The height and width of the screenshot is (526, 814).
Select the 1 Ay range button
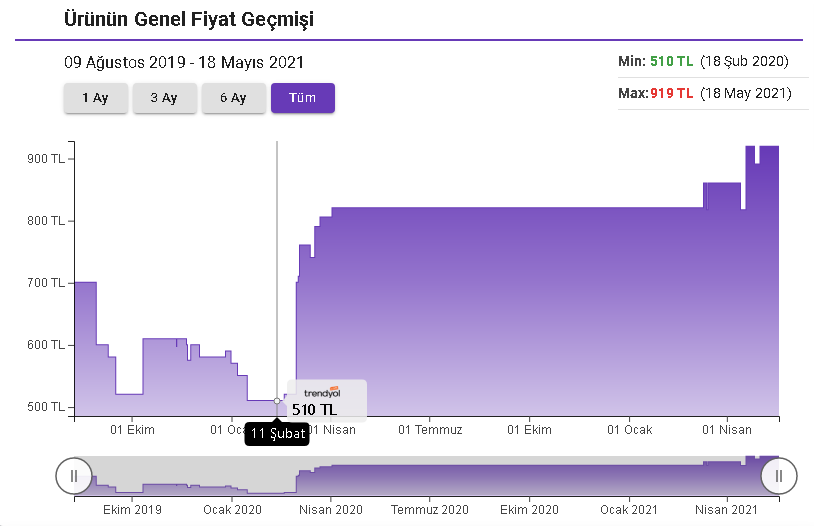pyautogui.click(x=95, y=98)
